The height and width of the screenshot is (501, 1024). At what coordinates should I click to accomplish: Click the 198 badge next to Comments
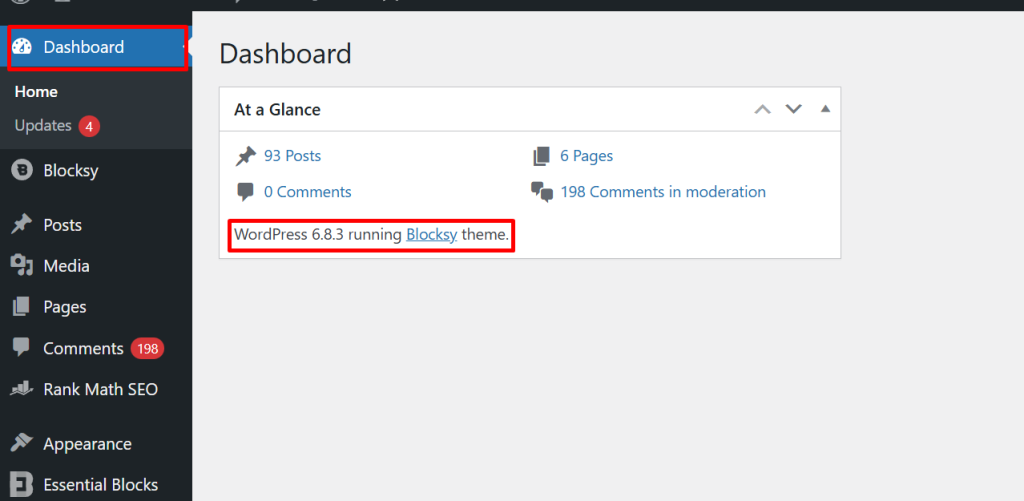147,349
